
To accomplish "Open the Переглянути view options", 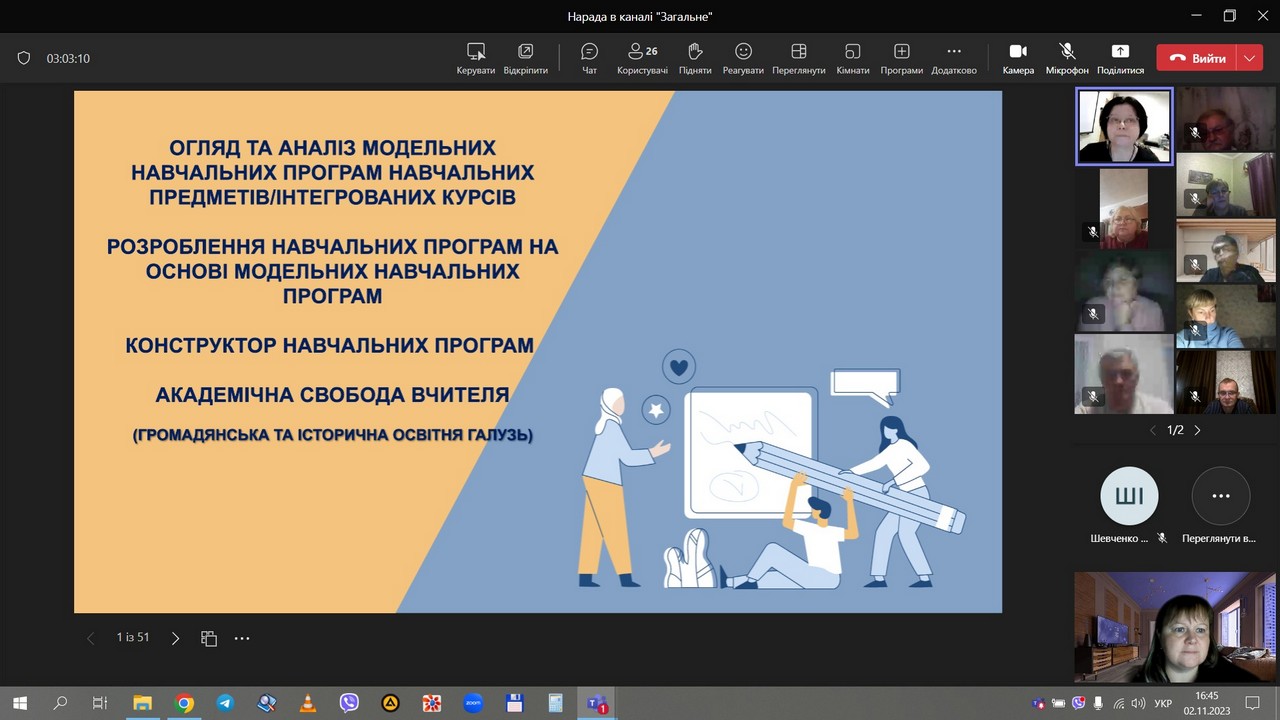I will pos(798,58).
